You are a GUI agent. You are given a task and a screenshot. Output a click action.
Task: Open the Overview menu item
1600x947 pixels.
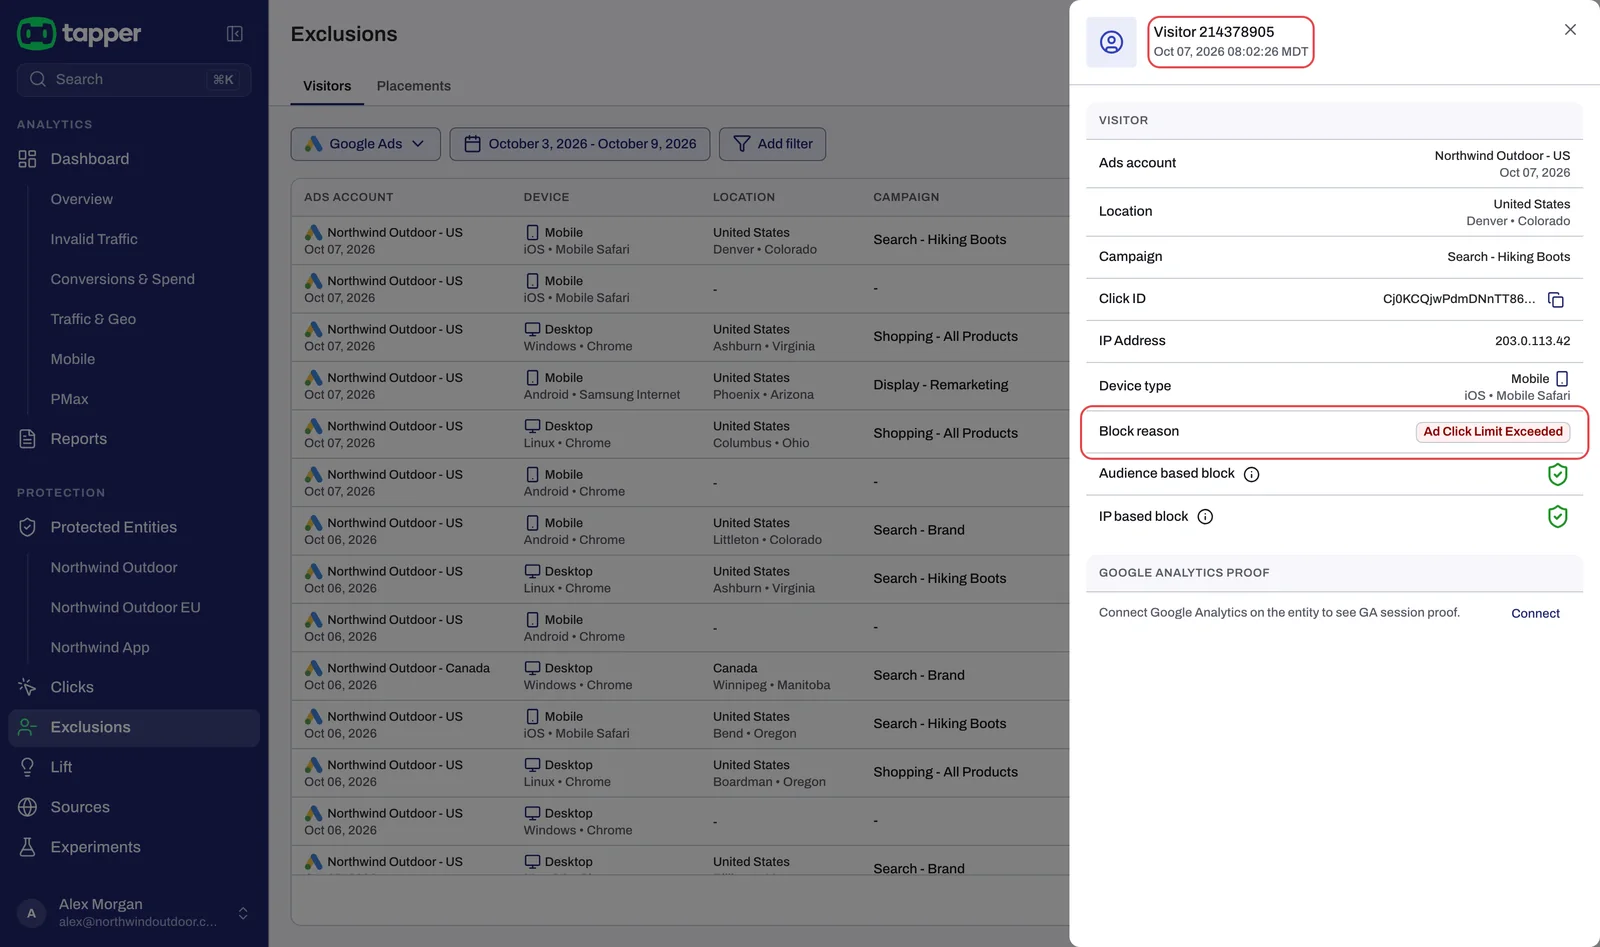(82, 199)
